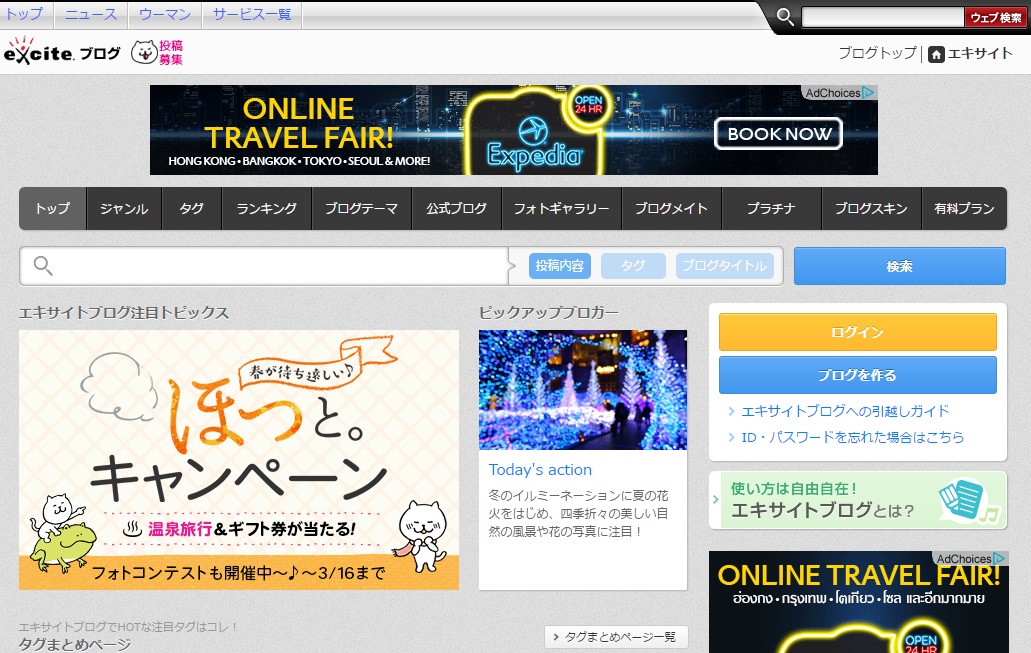Click the ウェブ検索 button
The height and width of the screenshot is (653, 1031).
tap(995, 17)
